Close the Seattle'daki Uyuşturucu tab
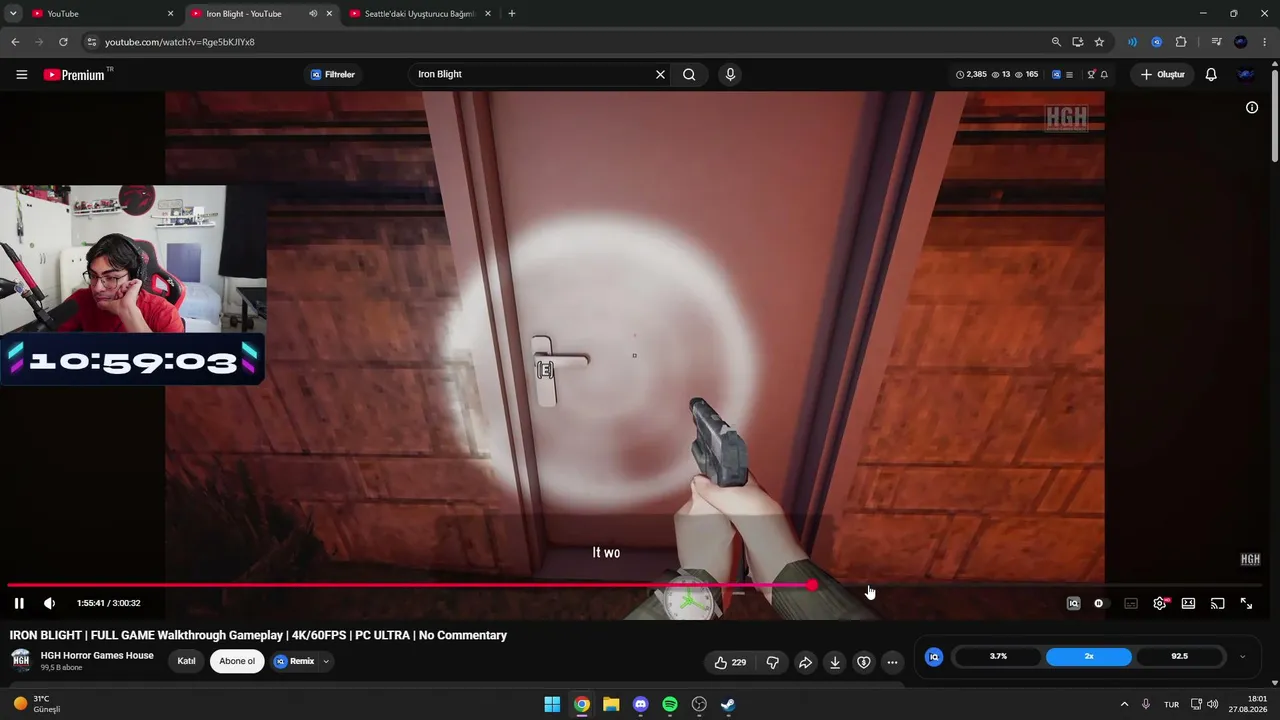The image size is (1280, 720). tap(490, 14)
